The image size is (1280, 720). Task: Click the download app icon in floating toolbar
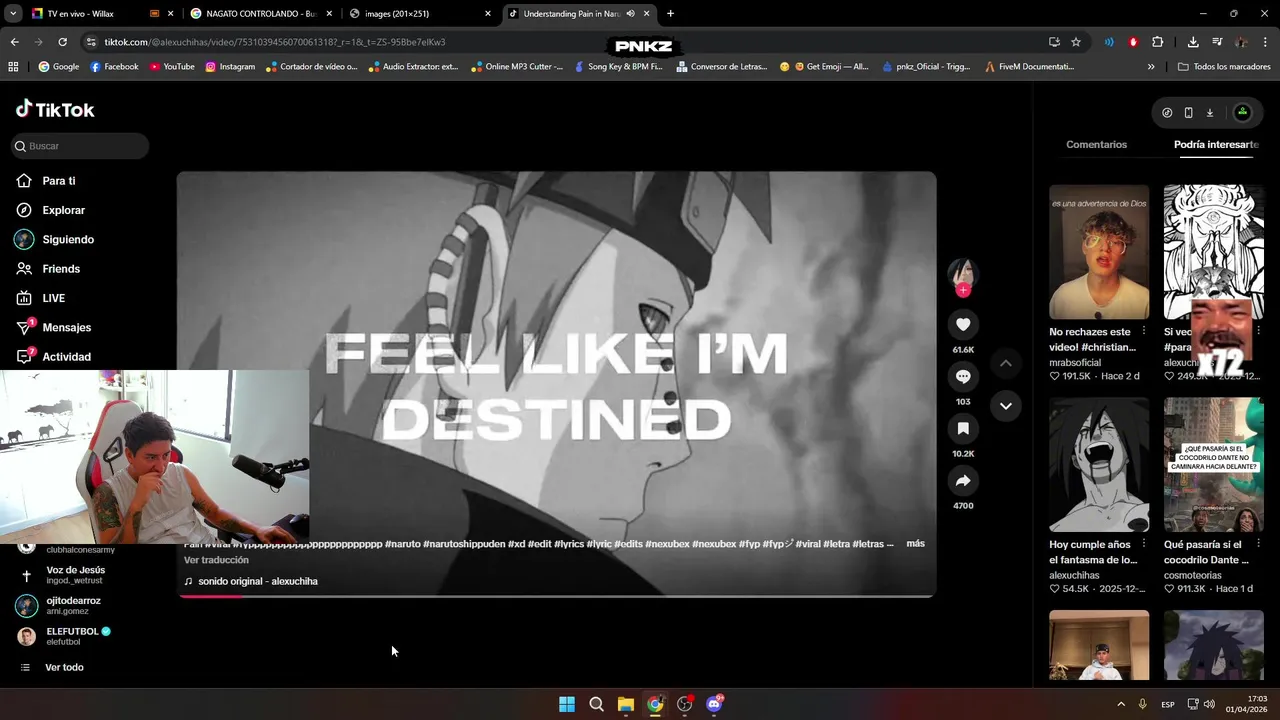point(1209,113)
